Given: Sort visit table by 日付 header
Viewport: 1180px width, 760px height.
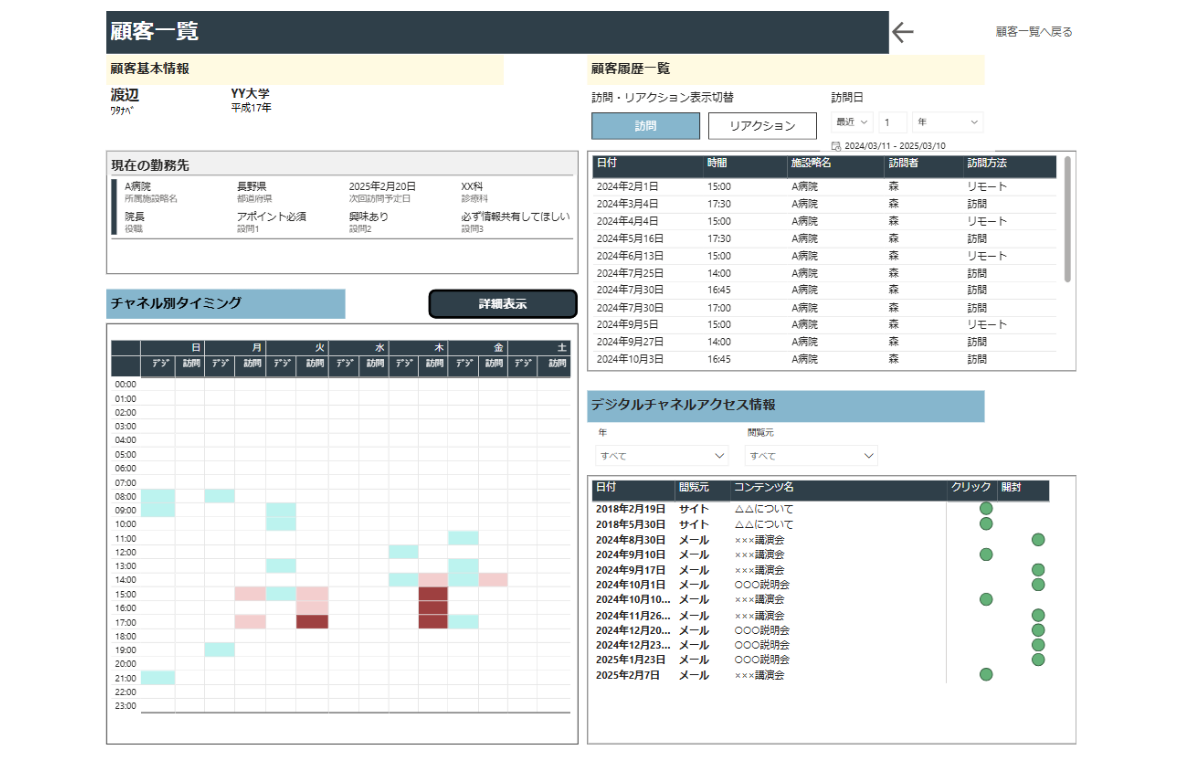Looking at the screenshot, I should (607, 163).
